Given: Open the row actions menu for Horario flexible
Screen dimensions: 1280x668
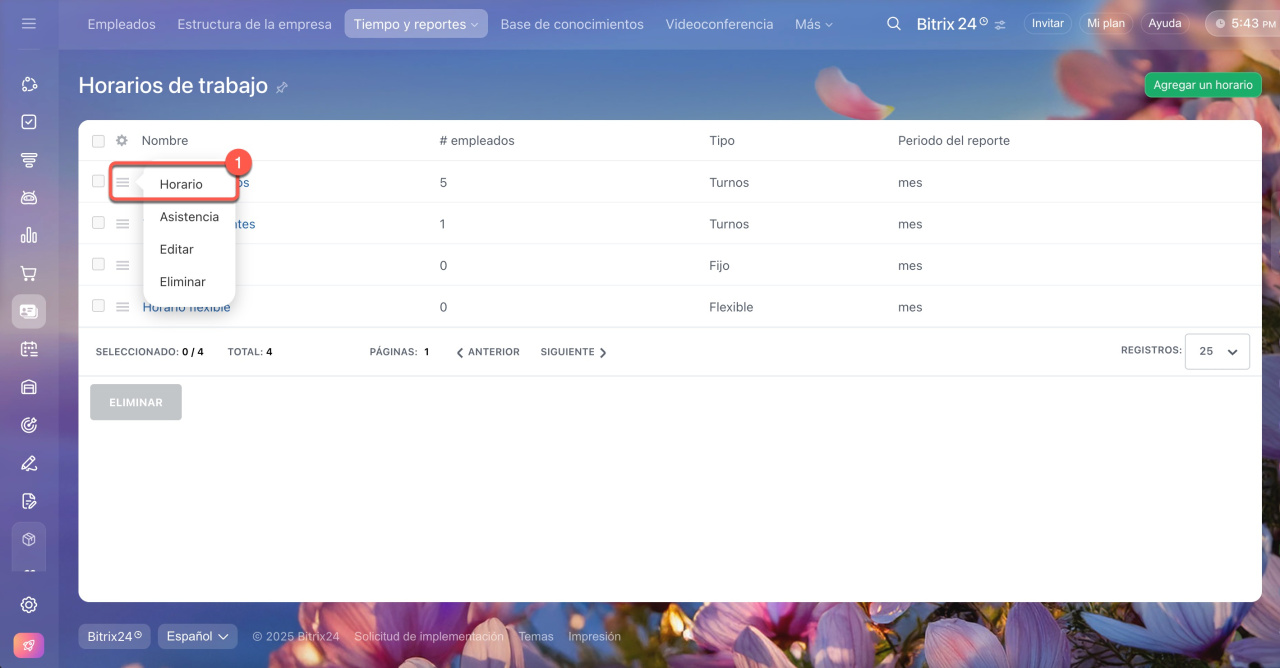Looking at the screenshot, I should [122, 307].
